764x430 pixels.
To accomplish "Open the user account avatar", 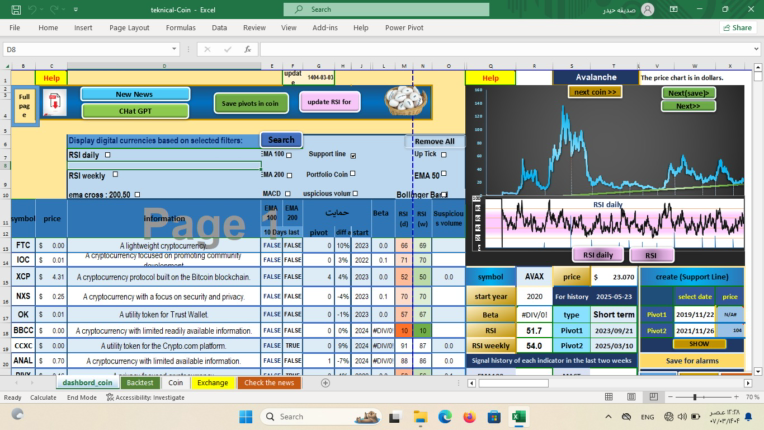I will point(648,9).
